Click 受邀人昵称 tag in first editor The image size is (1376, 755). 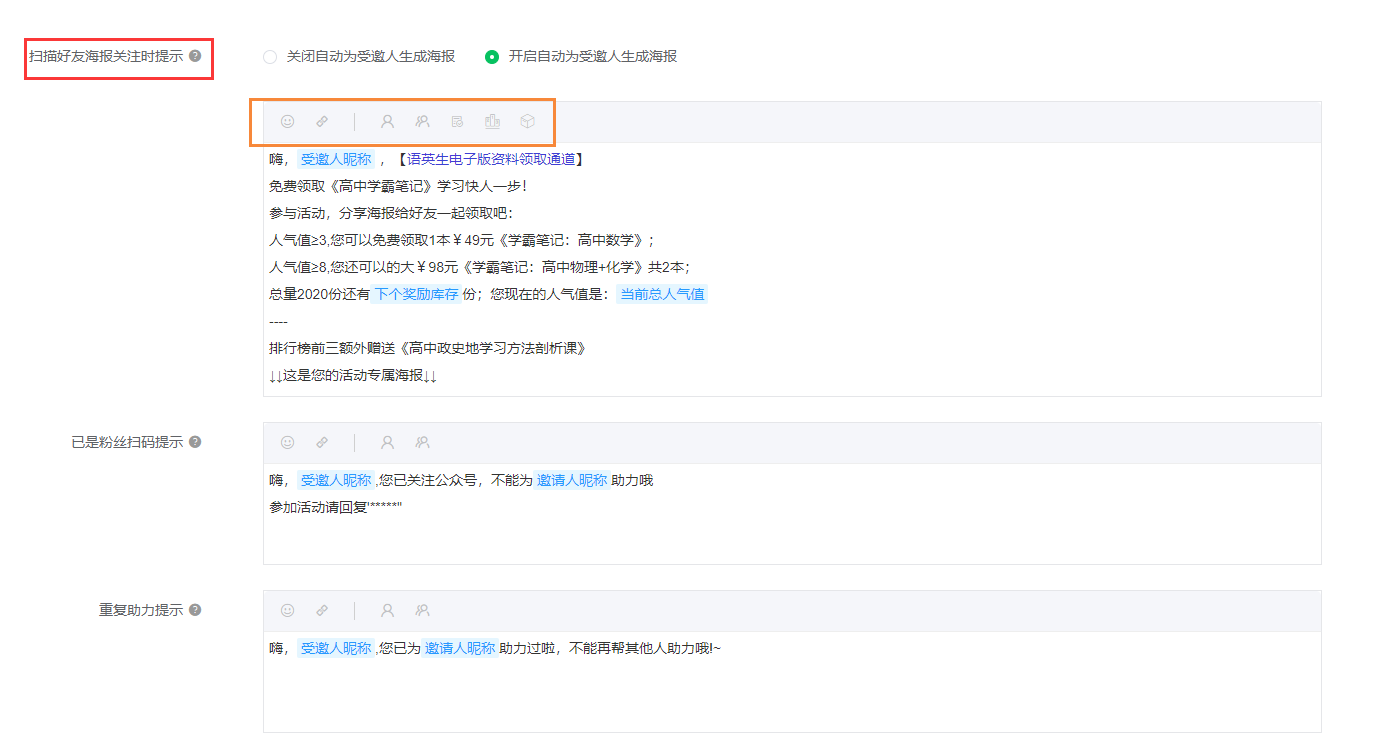(x=336, y=159)
